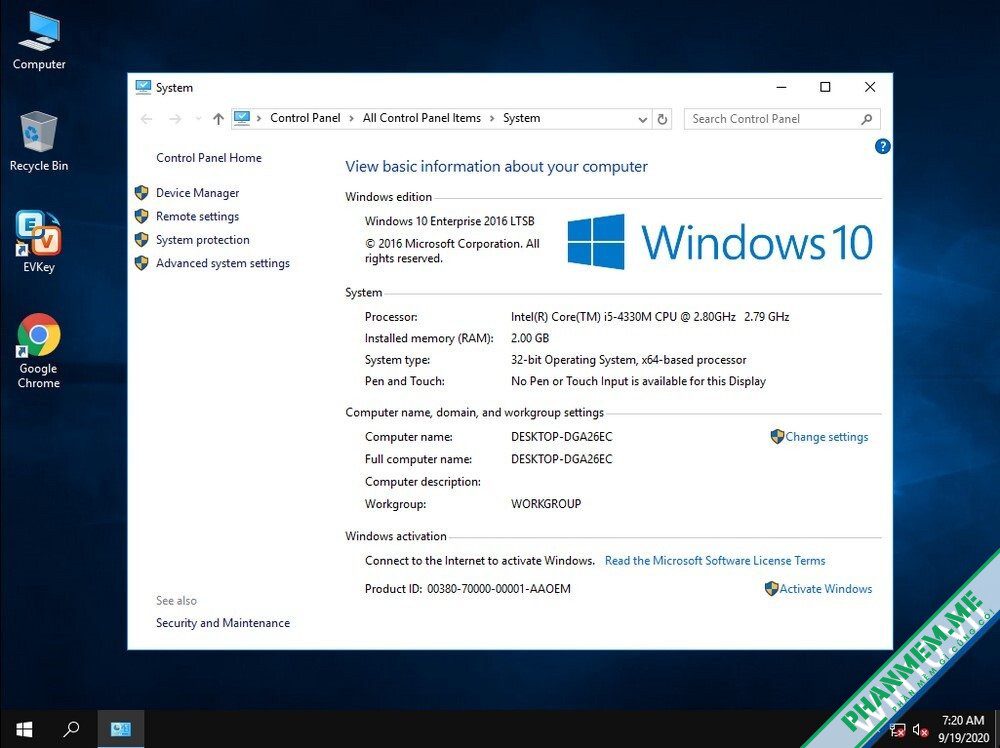Click the shield icon beside System protection
The image size is (1000, 748).
point(142,240)
